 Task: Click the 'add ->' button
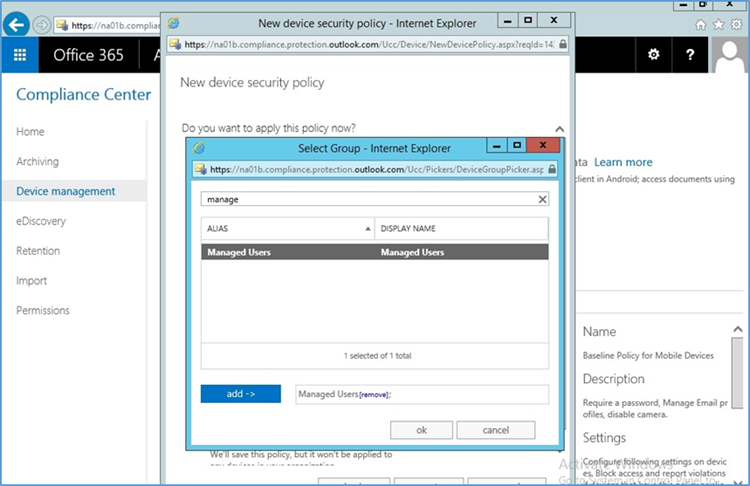pyautogui.click(x=241, y=394)
